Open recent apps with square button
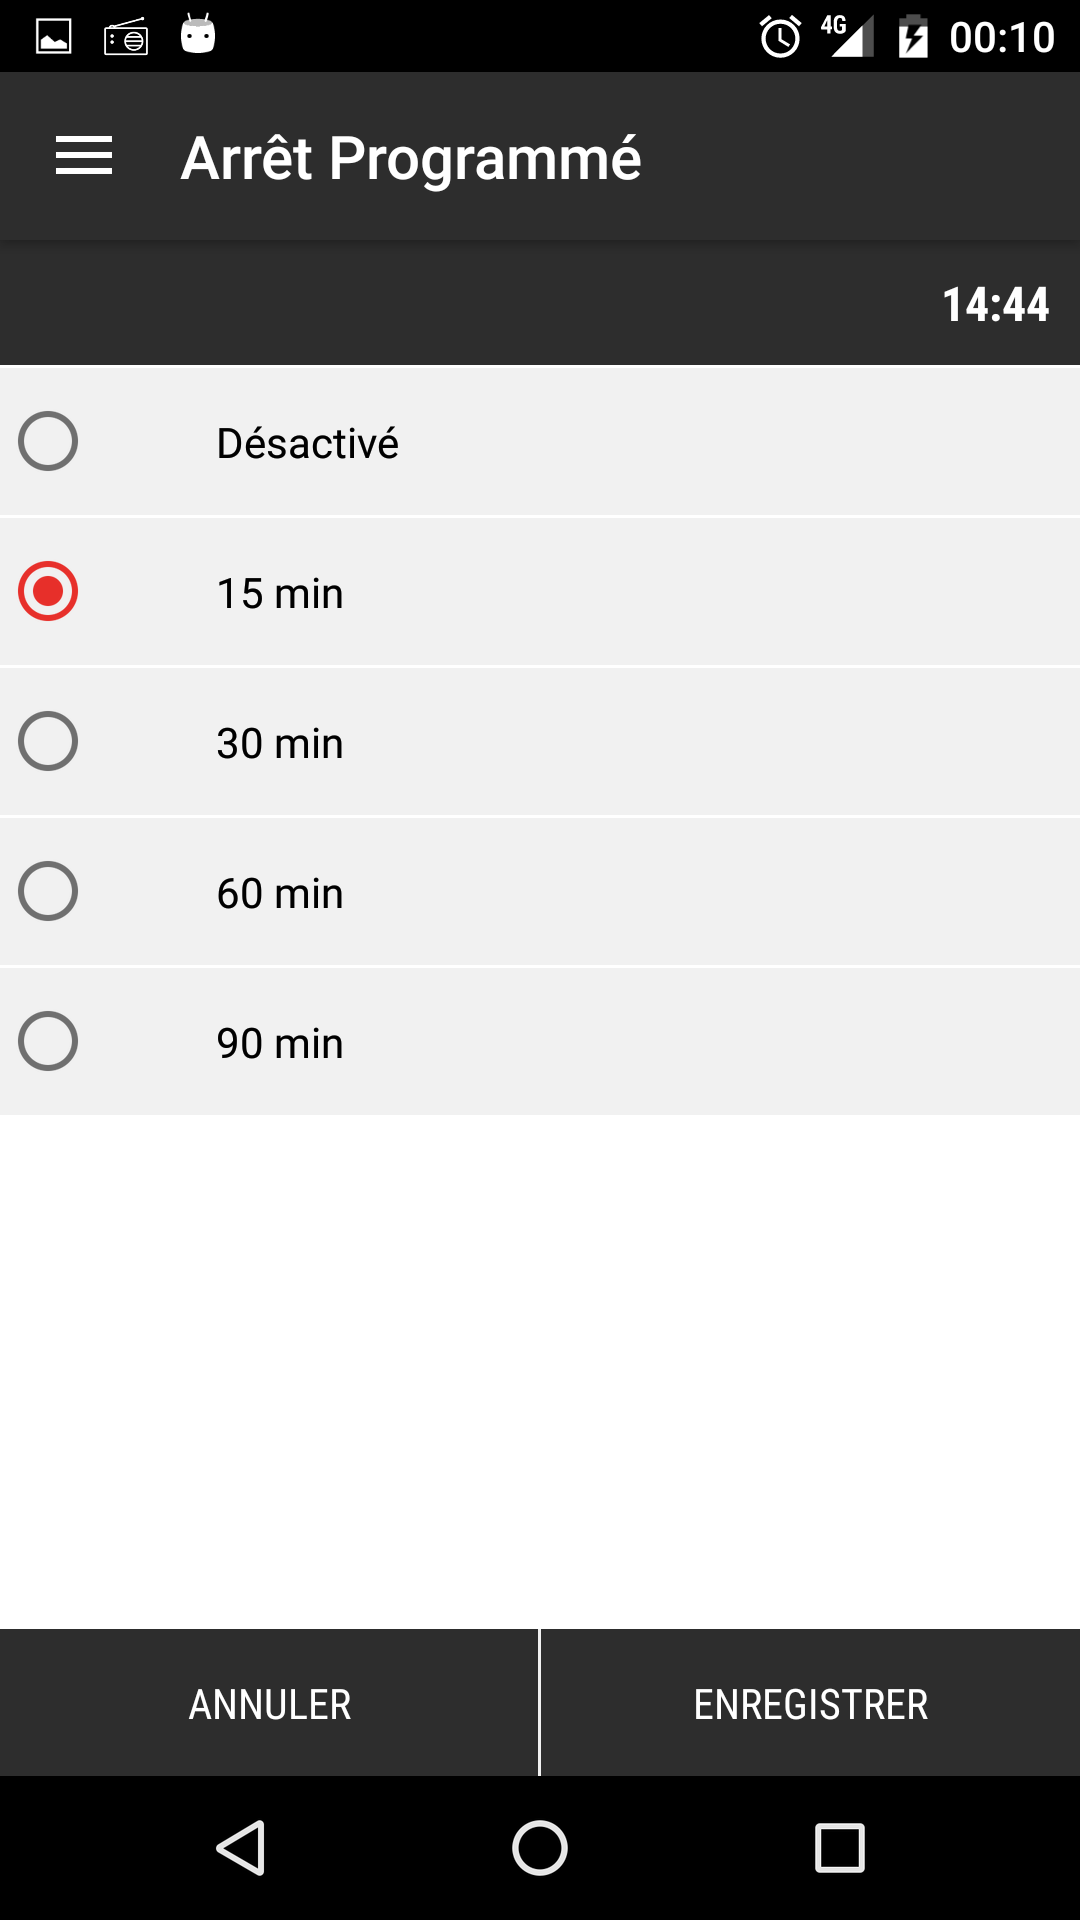 (840, 1847)
